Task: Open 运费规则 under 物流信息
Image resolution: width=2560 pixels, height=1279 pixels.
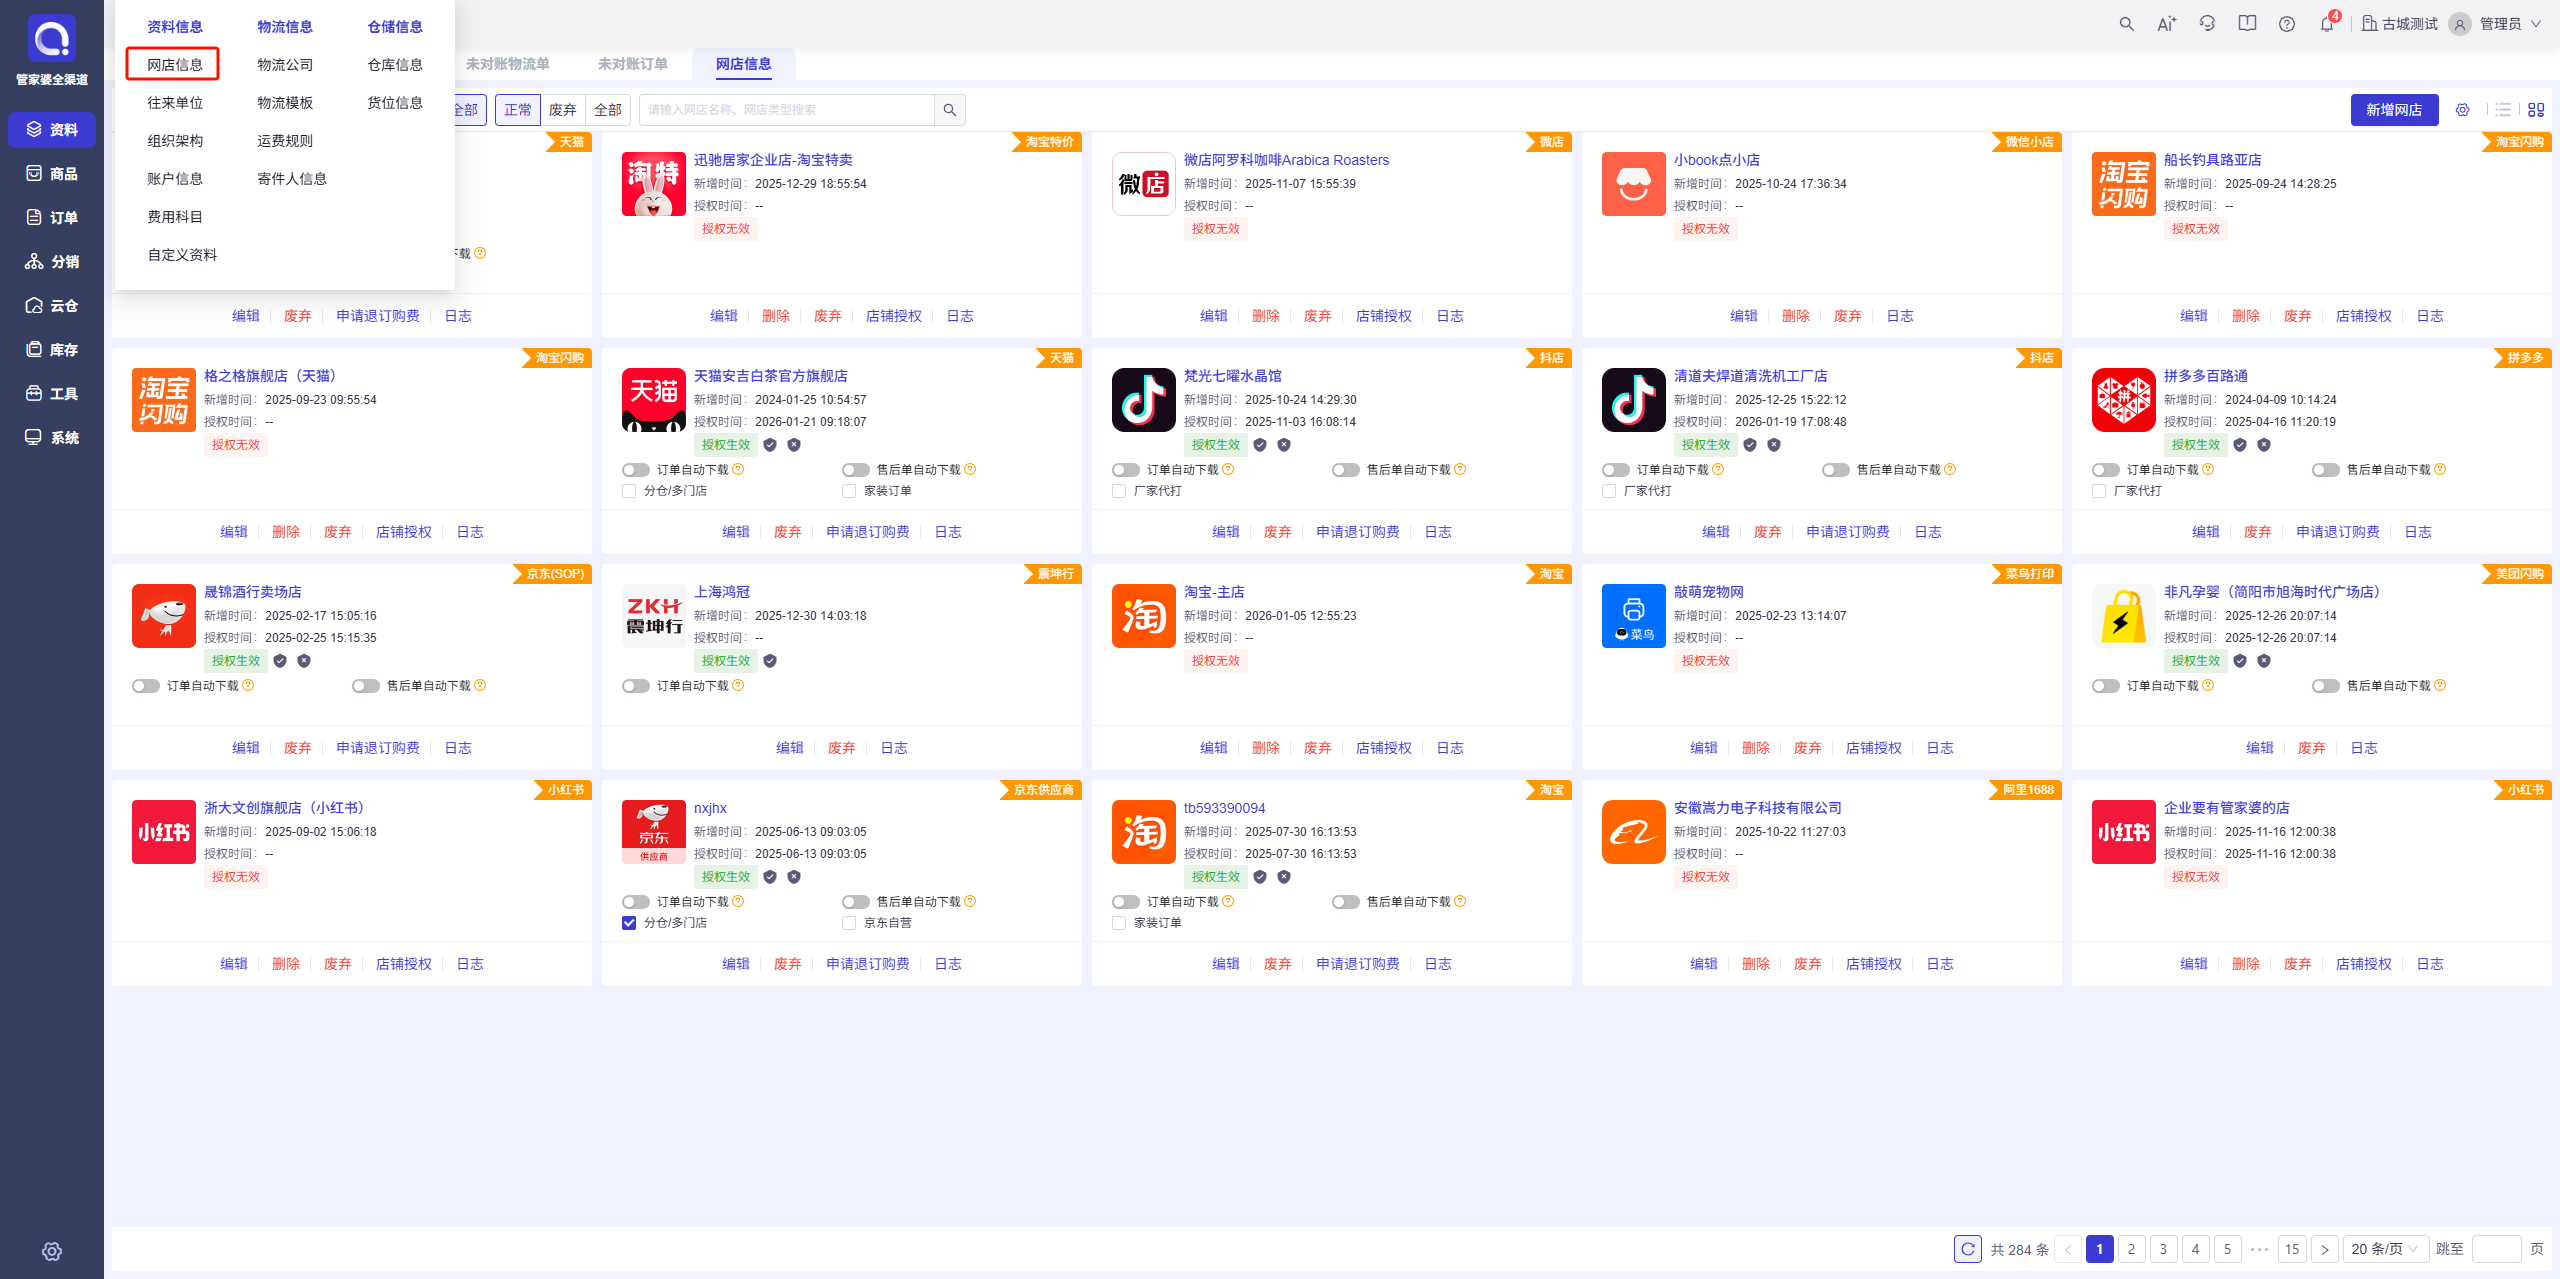Action: coord(285,141)
